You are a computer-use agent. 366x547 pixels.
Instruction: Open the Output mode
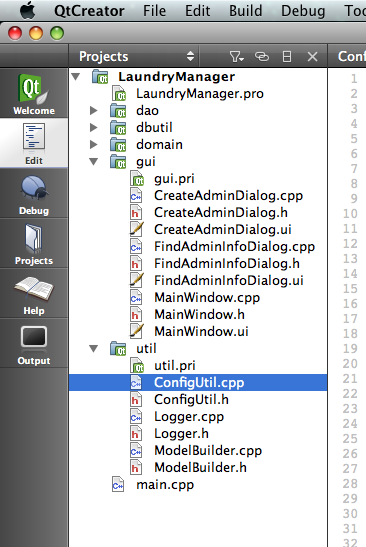34,343
